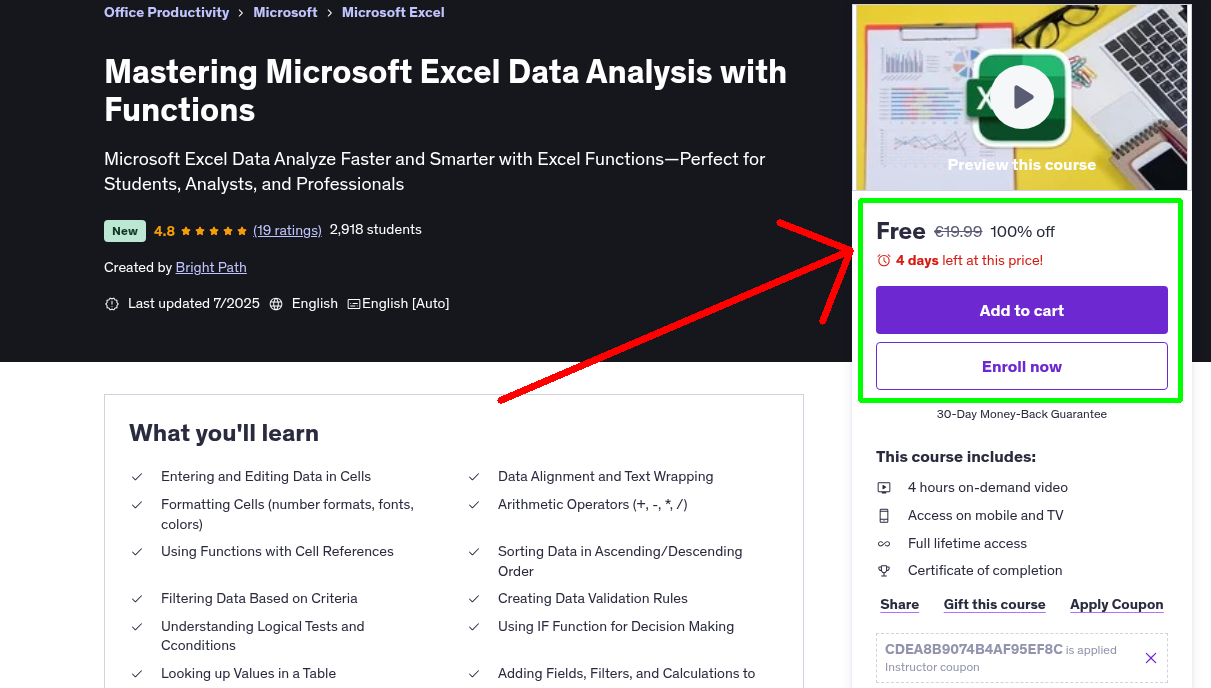Click the 2,918 students text
The height and width of the screenshot is (688, 1211).
(x=376, y=229)
